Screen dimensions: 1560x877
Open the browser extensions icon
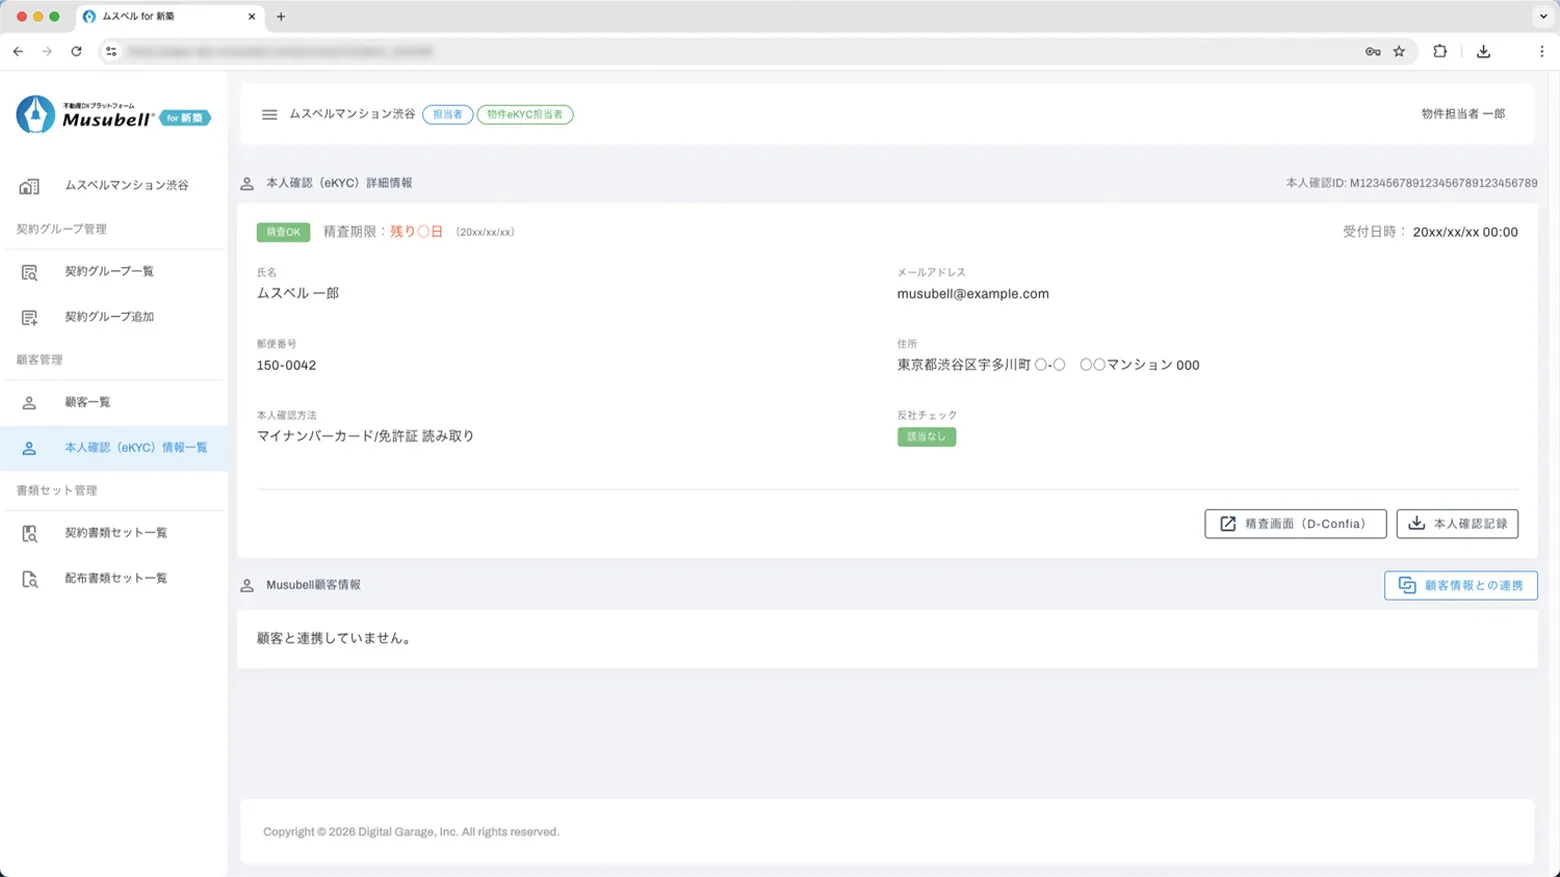[1440, 52]
